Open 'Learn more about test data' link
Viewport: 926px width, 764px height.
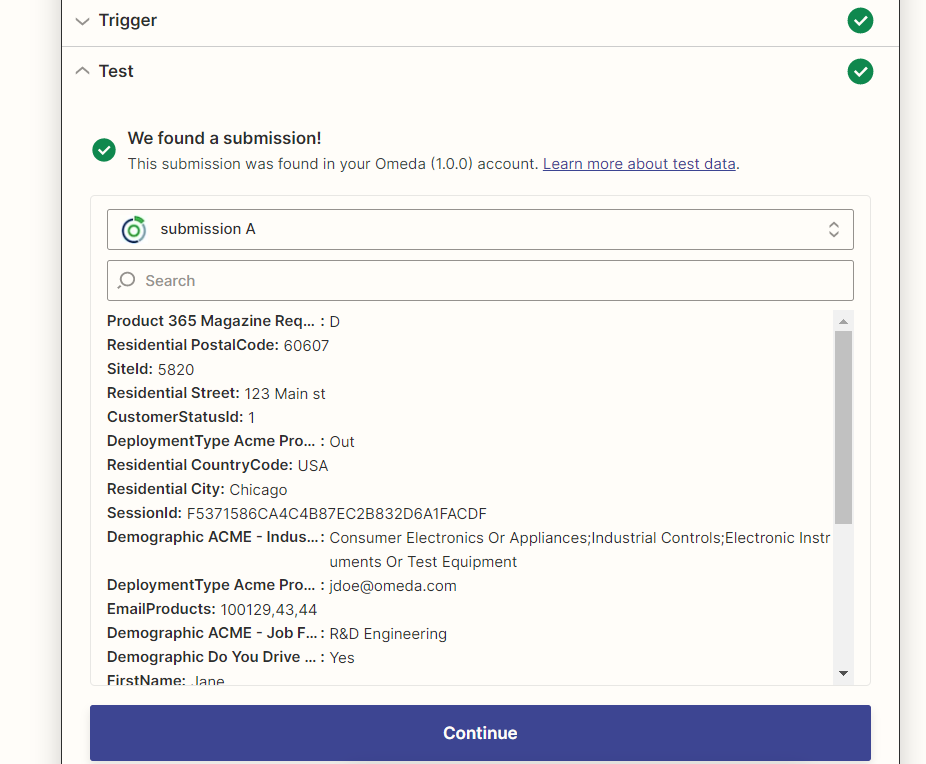639,164
